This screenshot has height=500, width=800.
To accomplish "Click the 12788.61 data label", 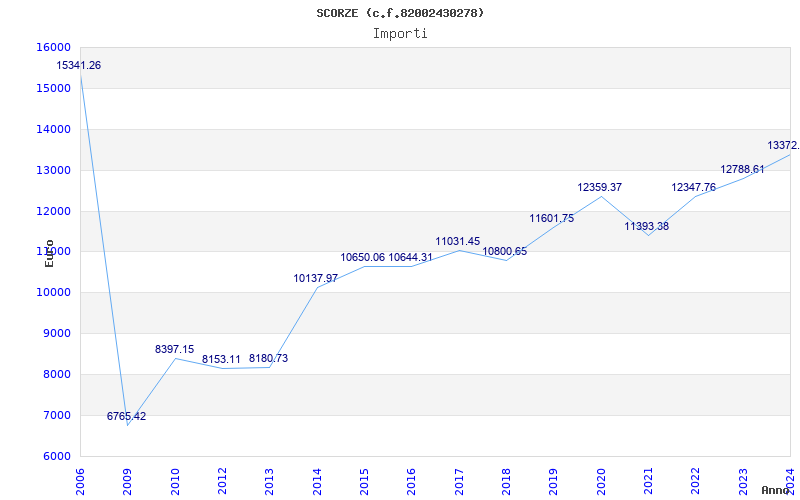I will pos(741,169).
